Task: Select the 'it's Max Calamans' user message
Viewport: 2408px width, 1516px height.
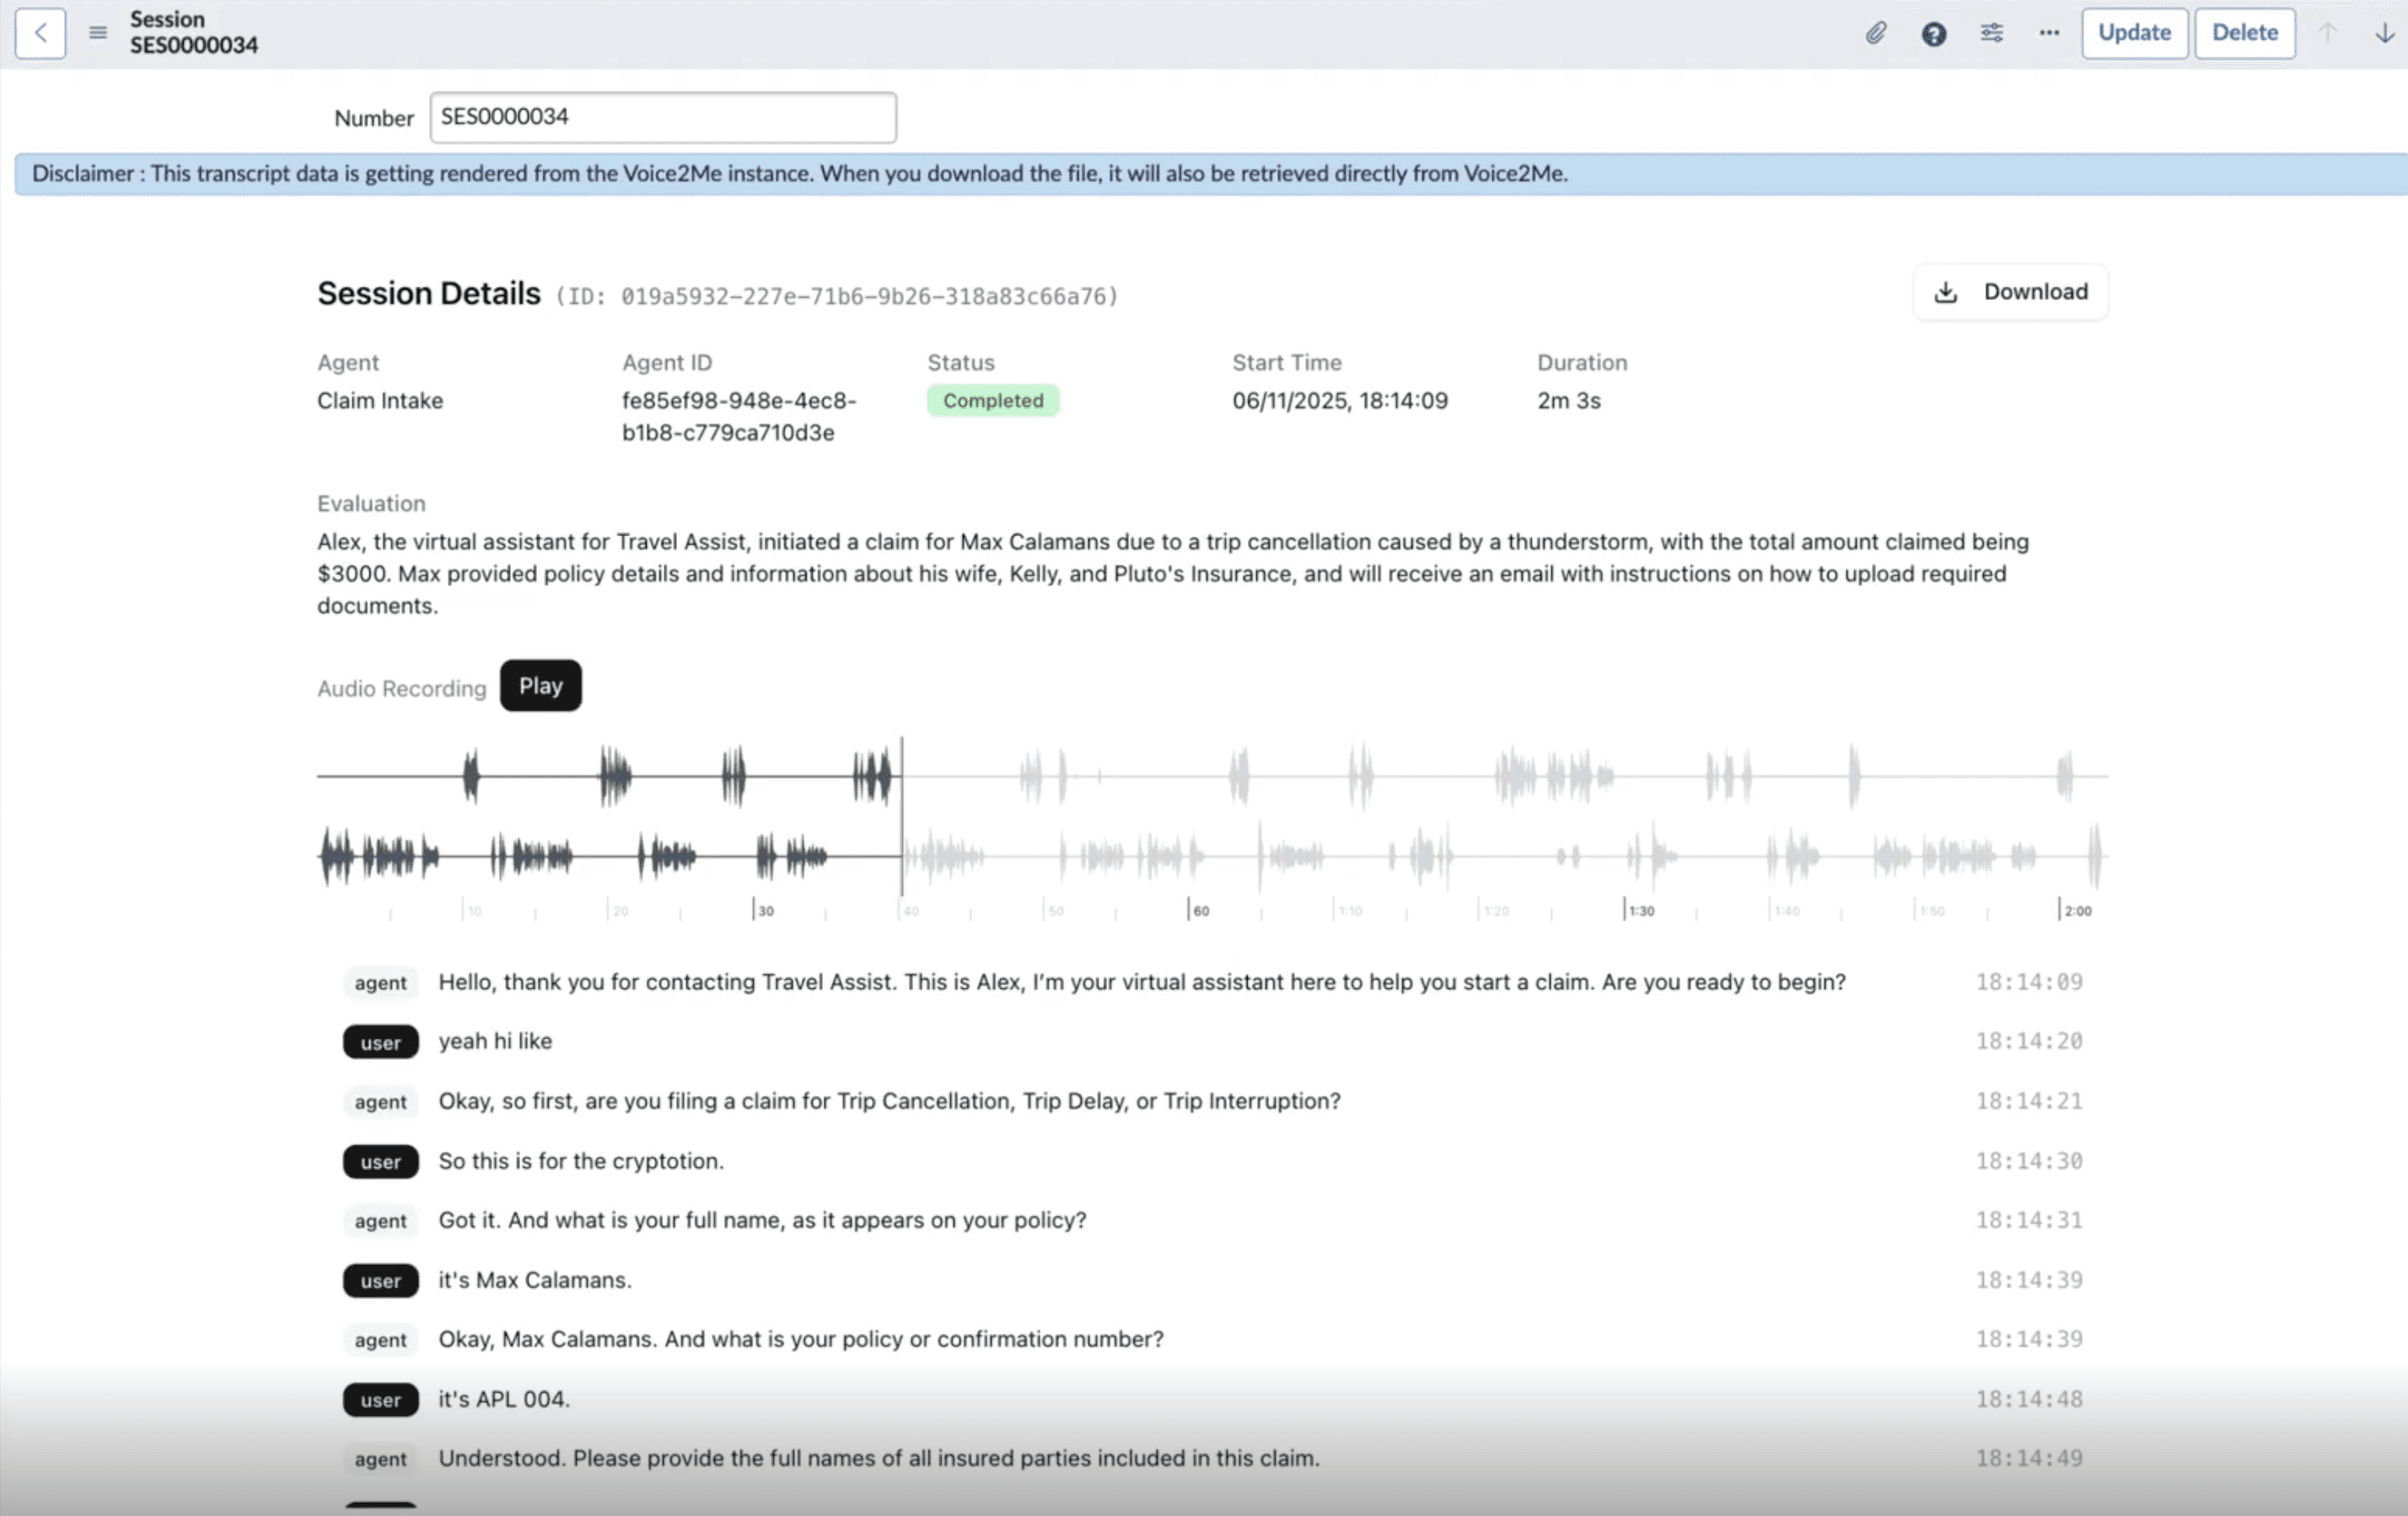Action: click(x=534, y=1280)
